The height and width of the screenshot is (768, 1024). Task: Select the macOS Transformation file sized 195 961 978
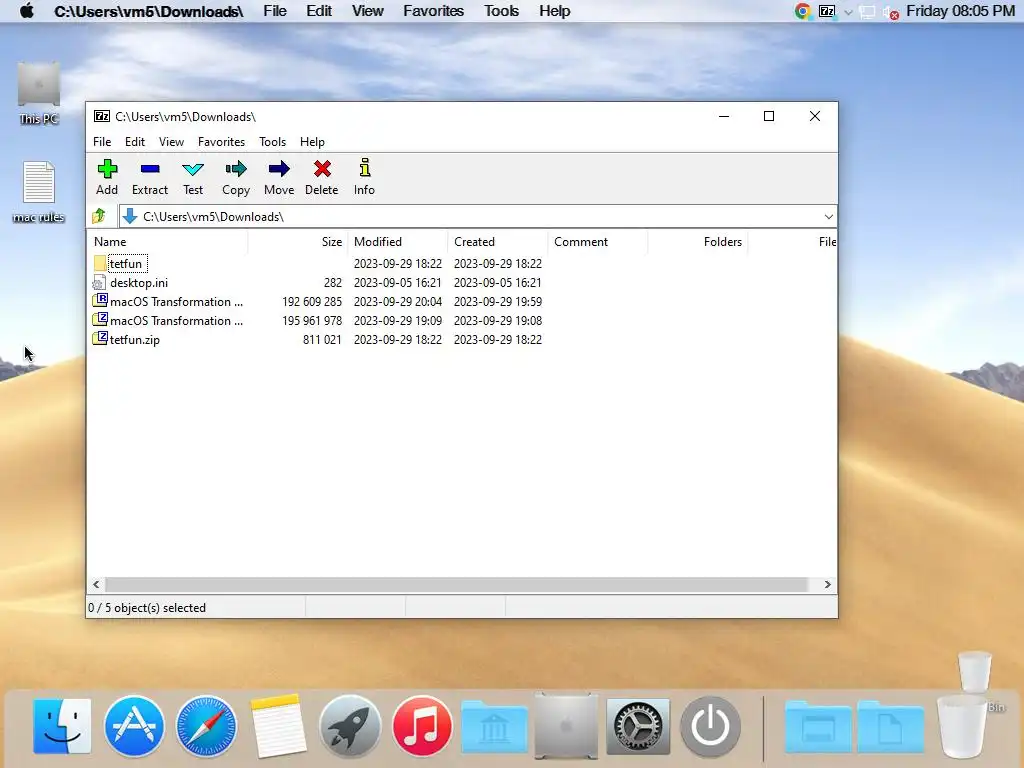[176, 321]
